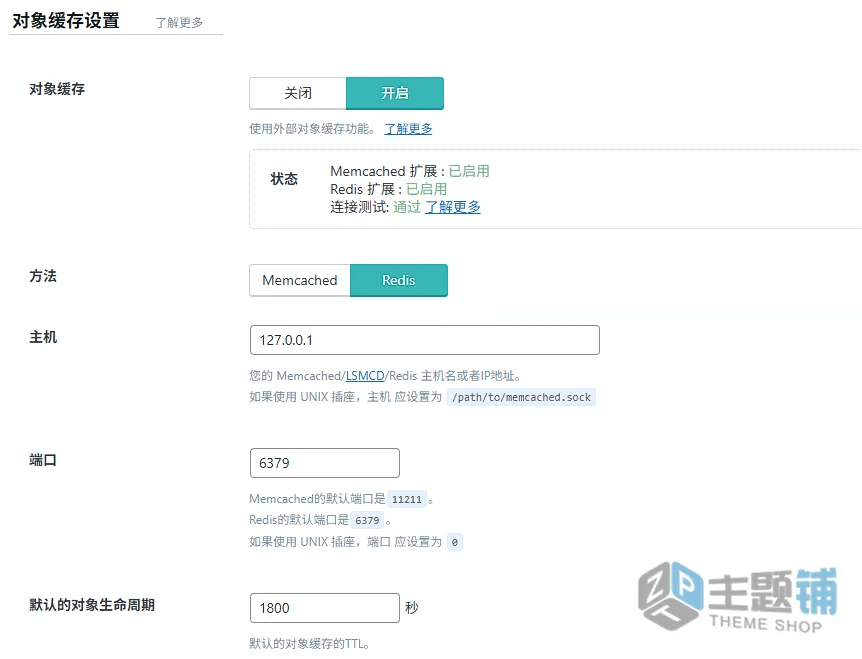This screenshot has height=659, width=862.
Task: Focus the host field containing 127.0.0.1
Action: click(x=424, y=340)
